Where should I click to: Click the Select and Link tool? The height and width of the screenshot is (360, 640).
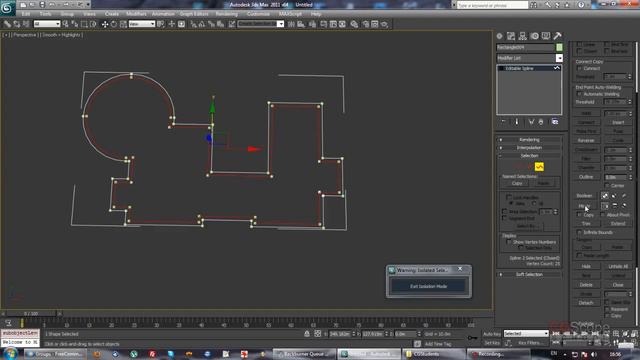[x=7, y=24]
